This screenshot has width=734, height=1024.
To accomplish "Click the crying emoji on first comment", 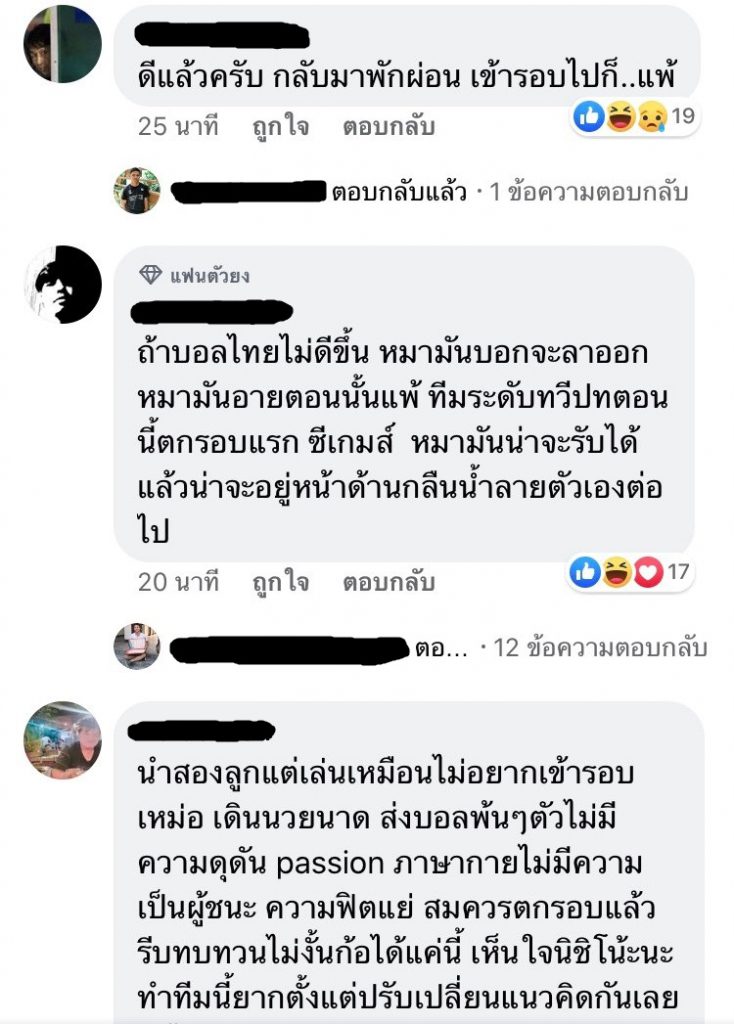I will [x=651, y=117].
